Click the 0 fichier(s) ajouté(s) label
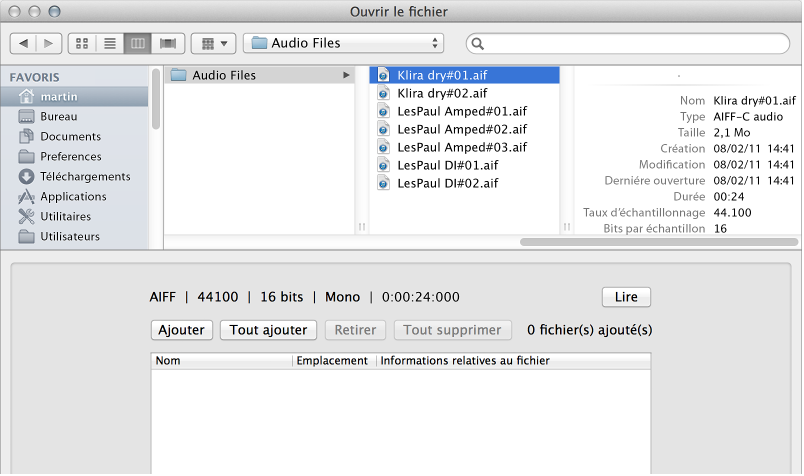 590,330
